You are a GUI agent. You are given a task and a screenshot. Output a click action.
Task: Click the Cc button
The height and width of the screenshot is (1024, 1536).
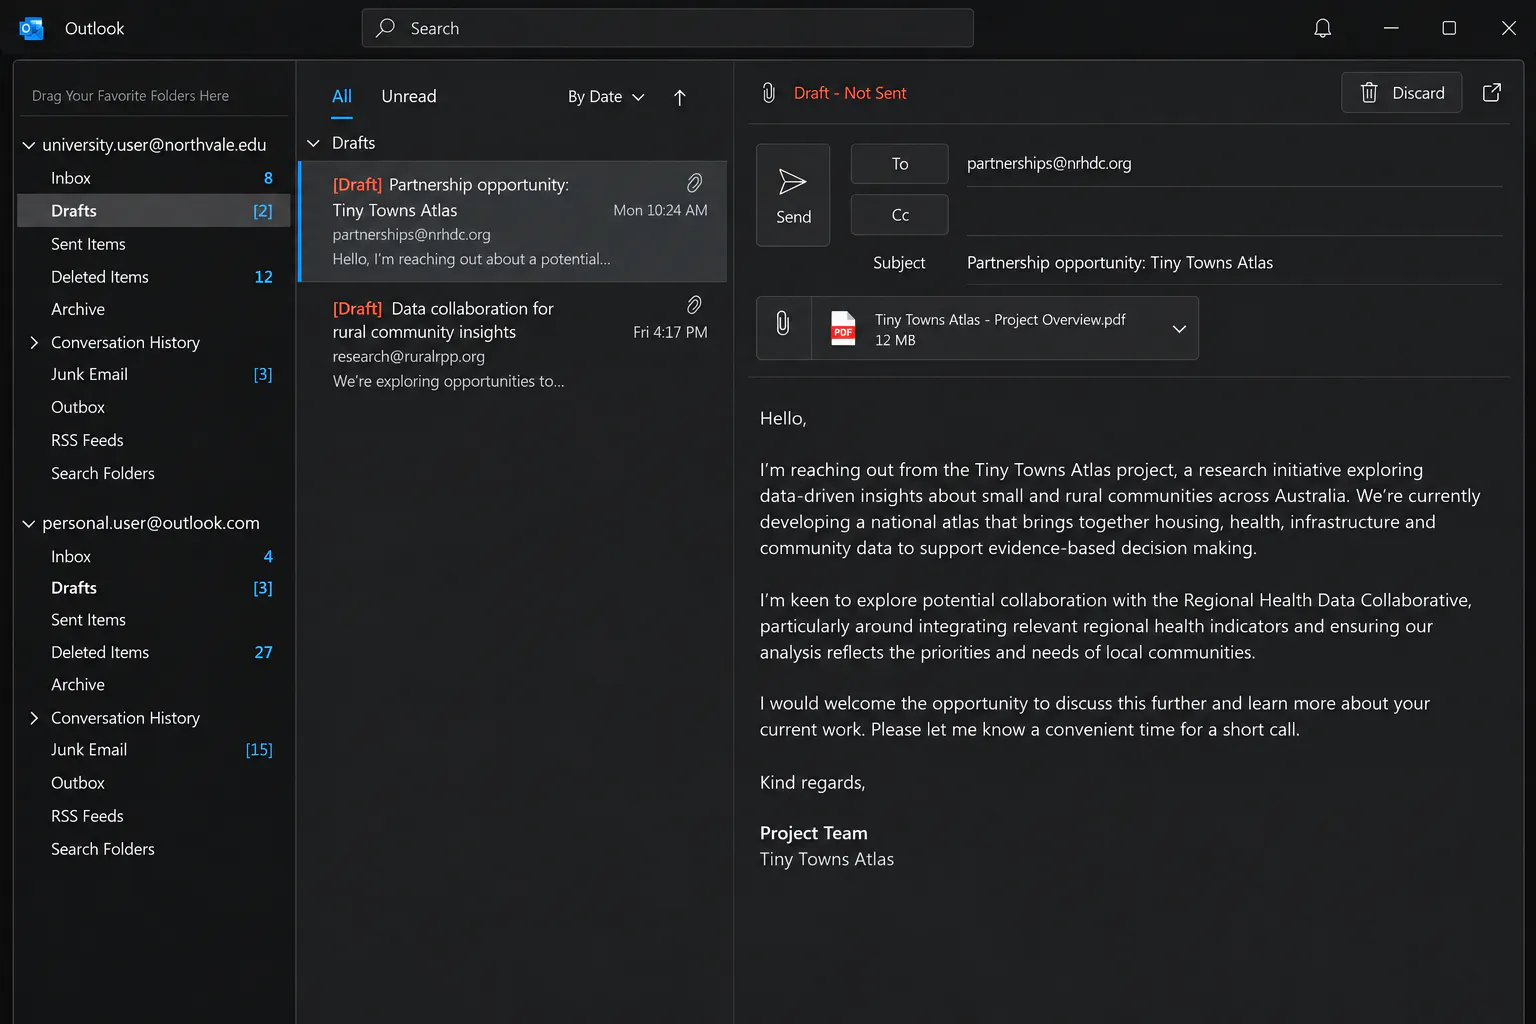coord(899,215)
